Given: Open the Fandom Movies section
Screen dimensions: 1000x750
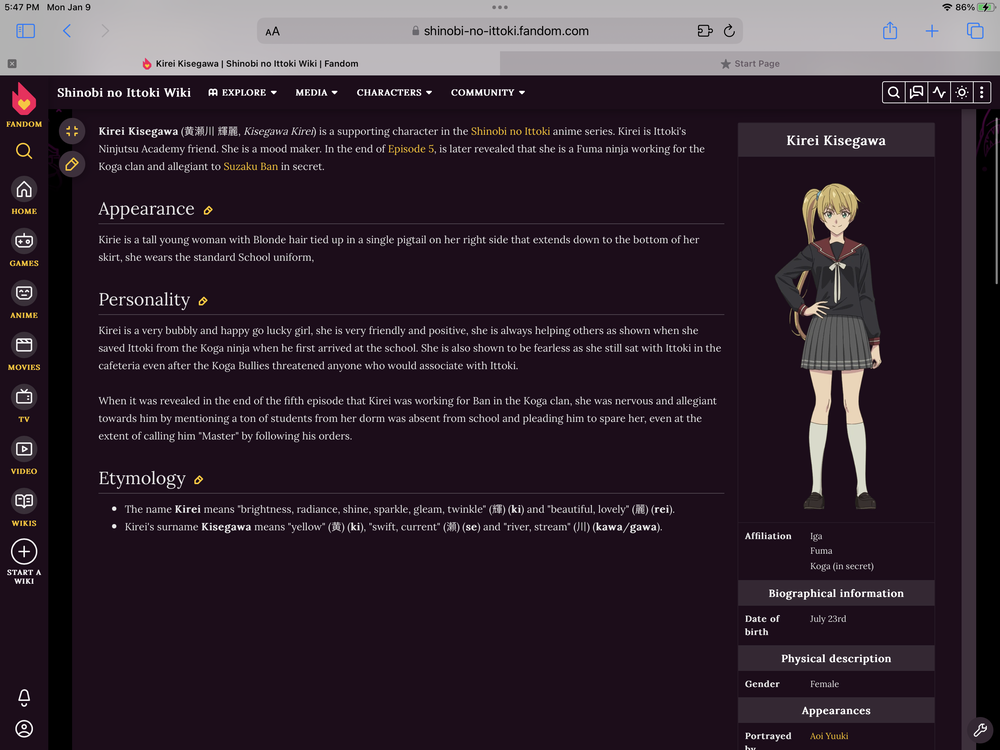Looking at the screenshot, I should (x=24, y=353).
